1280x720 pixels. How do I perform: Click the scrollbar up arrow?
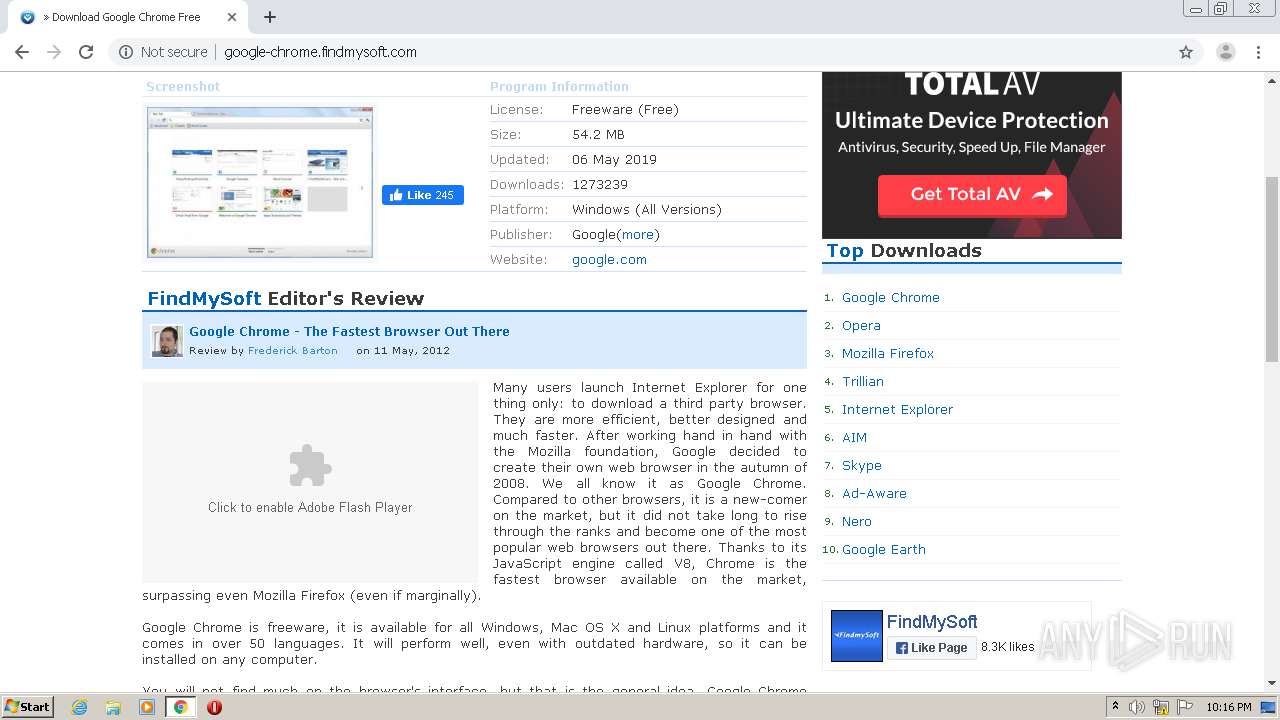click(x=1272, y=80)
